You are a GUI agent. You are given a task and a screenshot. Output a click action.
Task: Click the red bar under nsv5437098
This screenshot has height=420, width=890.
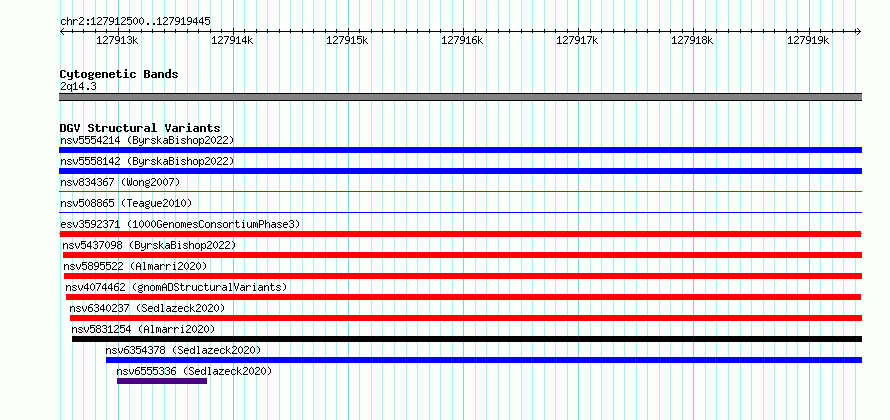463,255
